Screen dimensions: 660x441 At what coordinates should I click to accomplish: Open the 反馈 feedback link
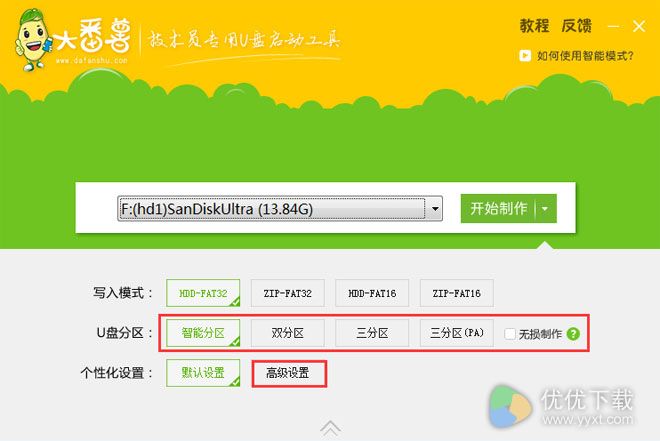tap(576, 26)
